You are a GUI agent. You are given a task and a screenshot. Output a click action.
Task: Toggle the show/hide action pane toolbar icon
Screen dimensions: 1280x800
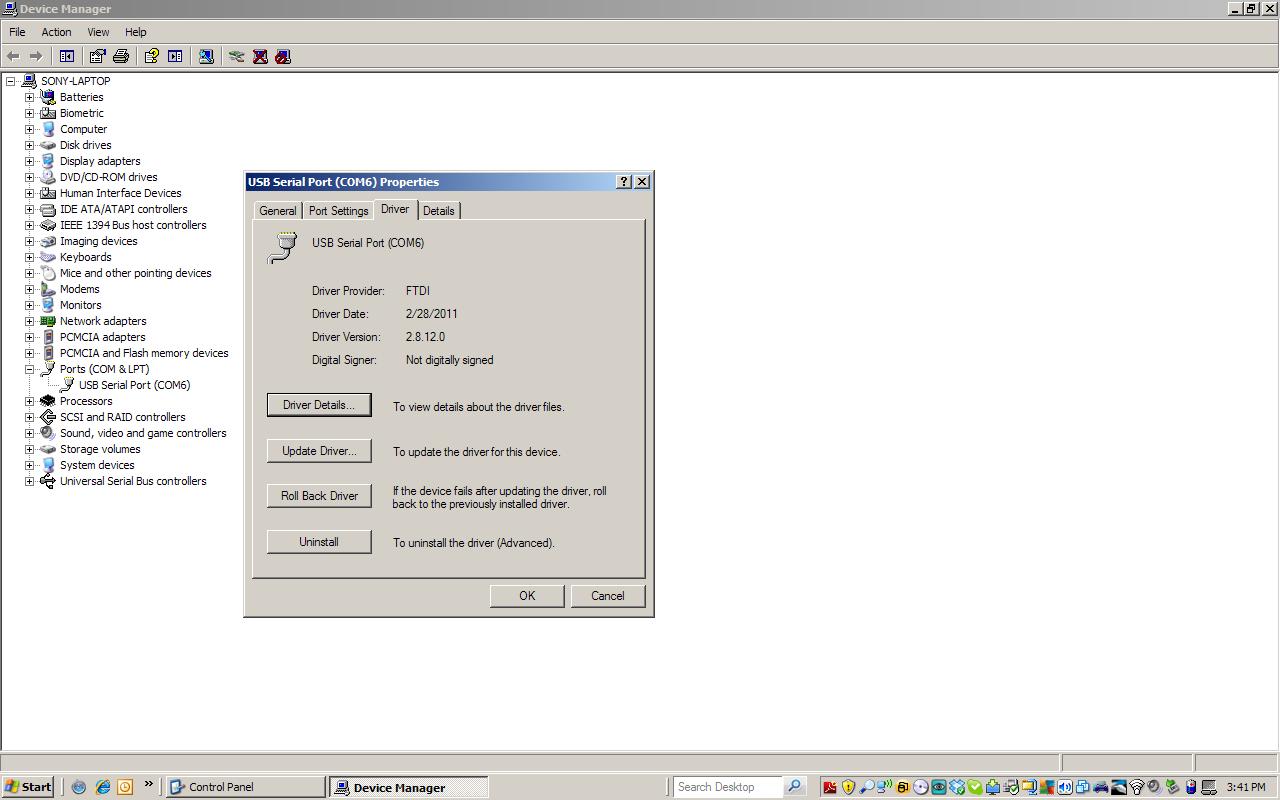click(x=175, y=57)
